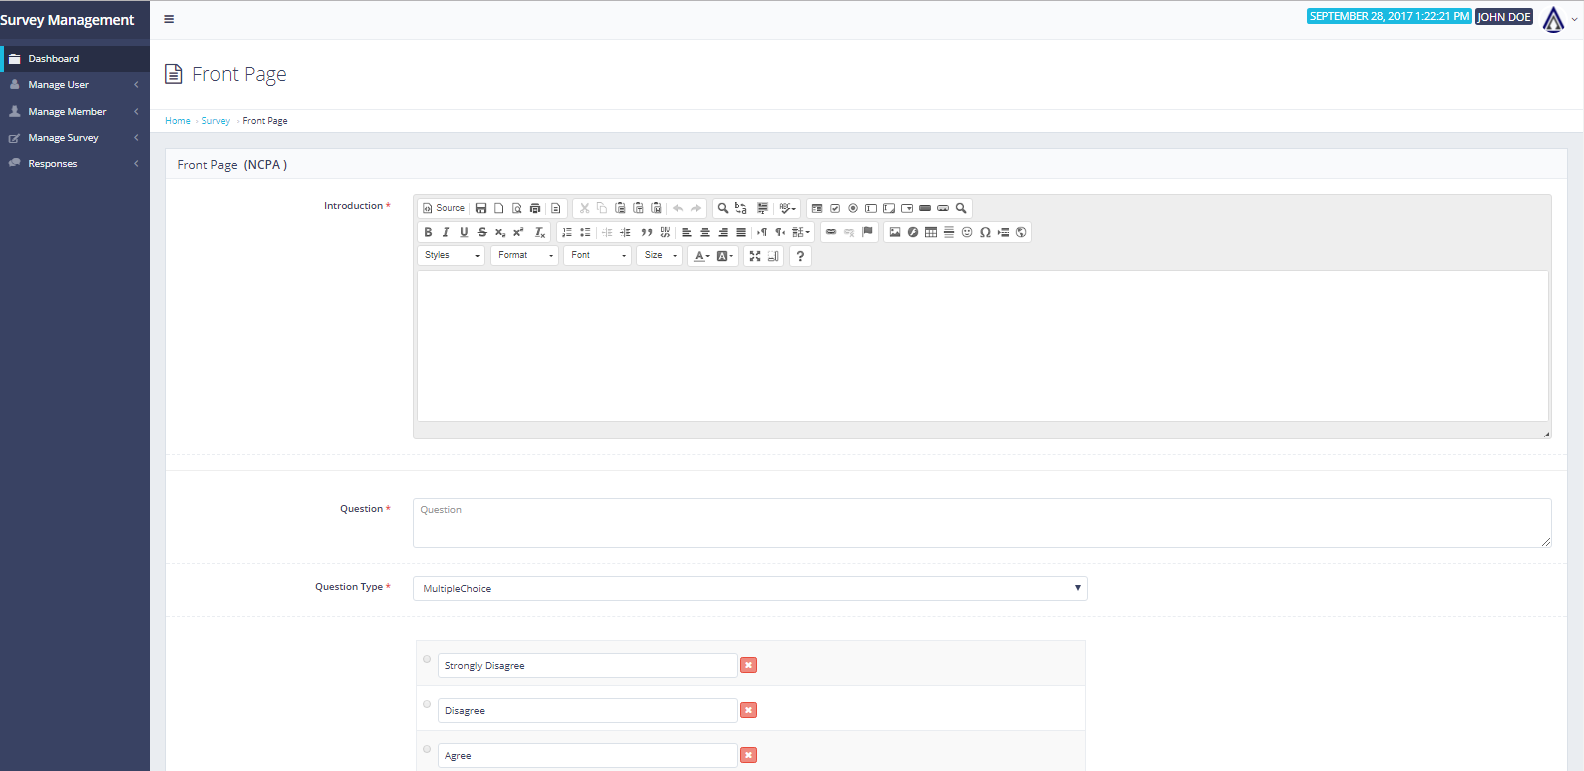Image resolution: width=1584 pixels, height=771 pixels.
Task: Toggle bold formatting in the editor
Action: [x=428, y=232]
